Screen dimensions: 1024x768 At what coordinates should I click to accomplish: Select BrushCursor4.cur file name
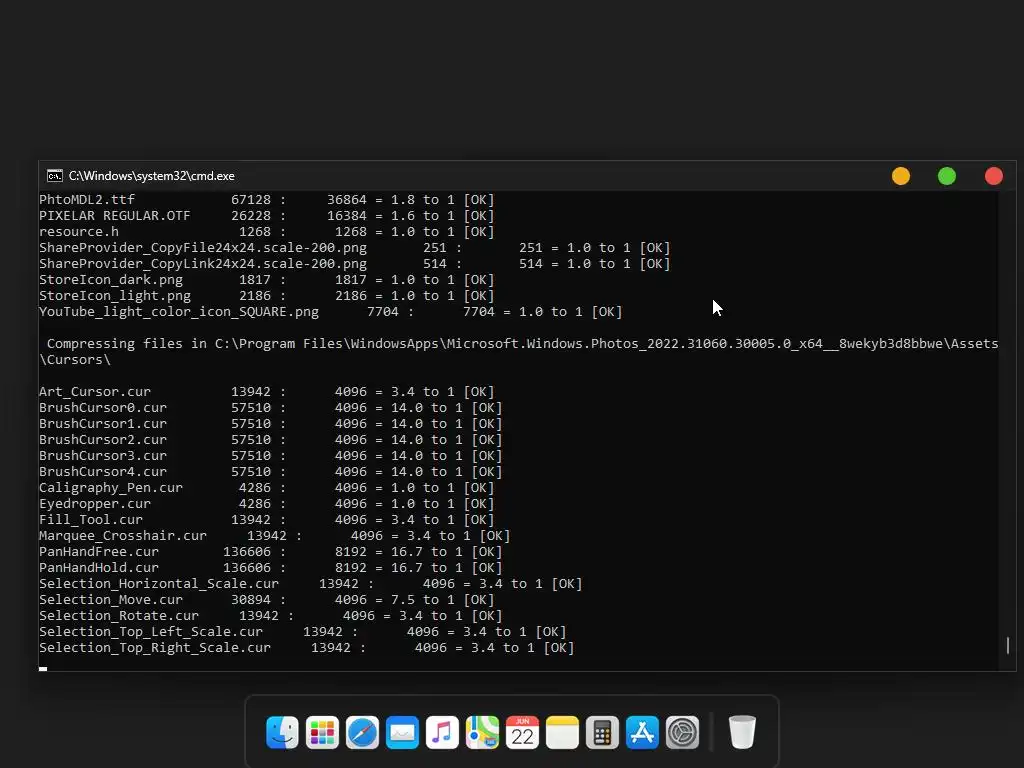click(x=103, y=472)
